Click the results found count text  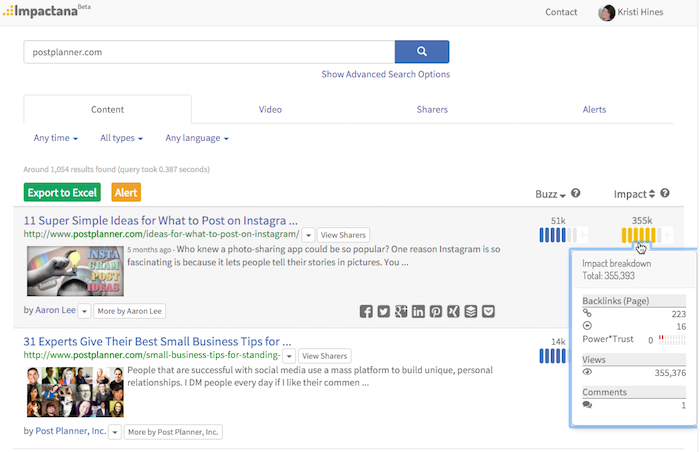pos(117,169)
